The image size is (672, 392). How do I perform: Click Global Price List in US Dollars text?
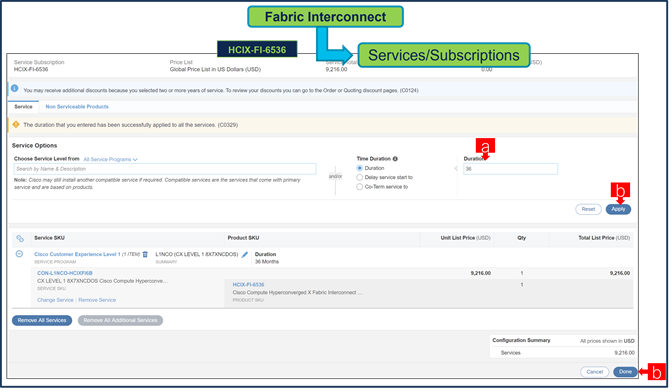(216, 70)
